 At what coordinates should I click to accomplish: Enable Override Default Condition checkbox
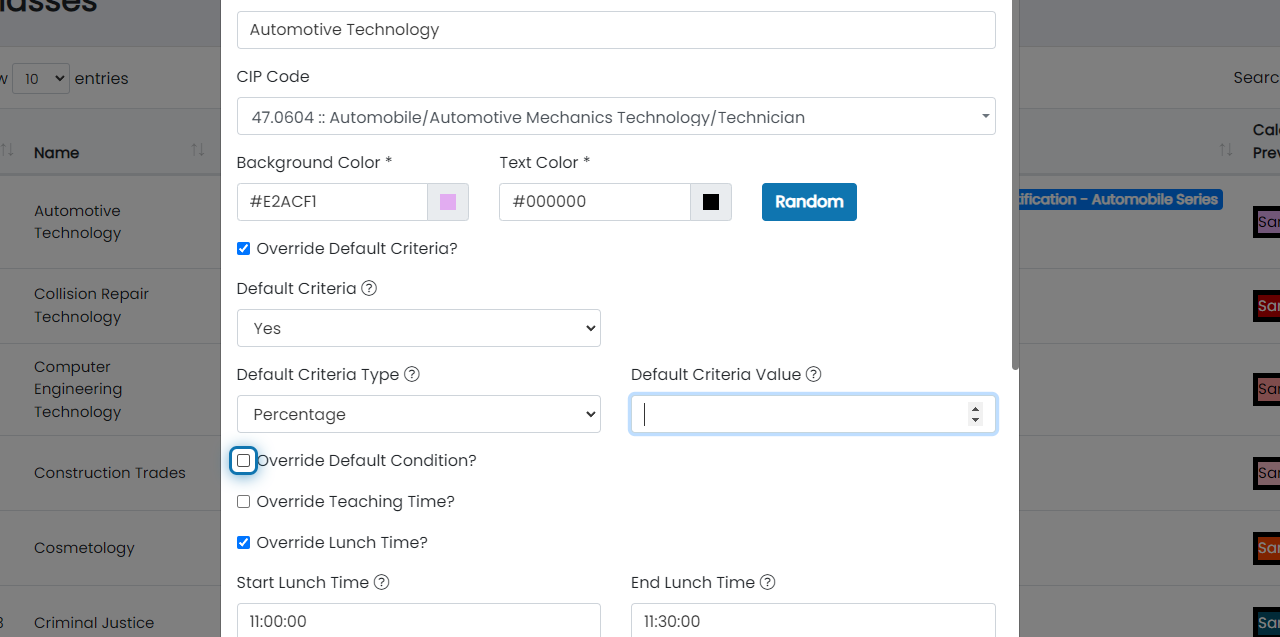pyautogui.click(x=243, y=460)
